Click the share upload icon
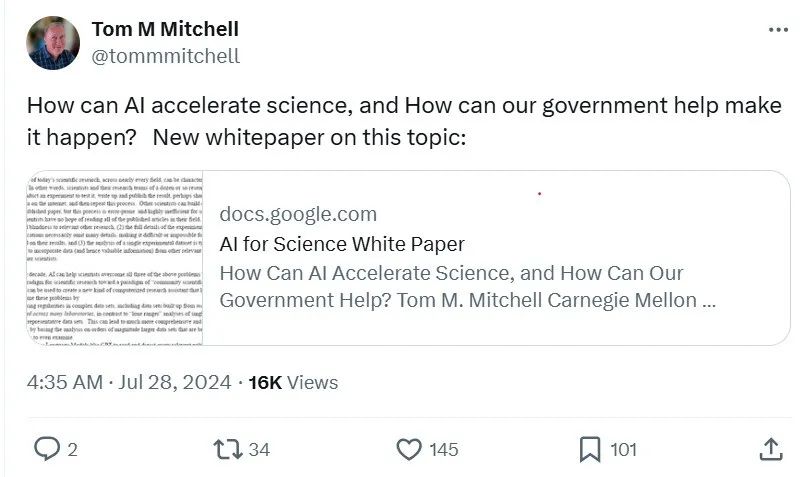This screenshot has width=805, height=477. (x=771, y=449)
